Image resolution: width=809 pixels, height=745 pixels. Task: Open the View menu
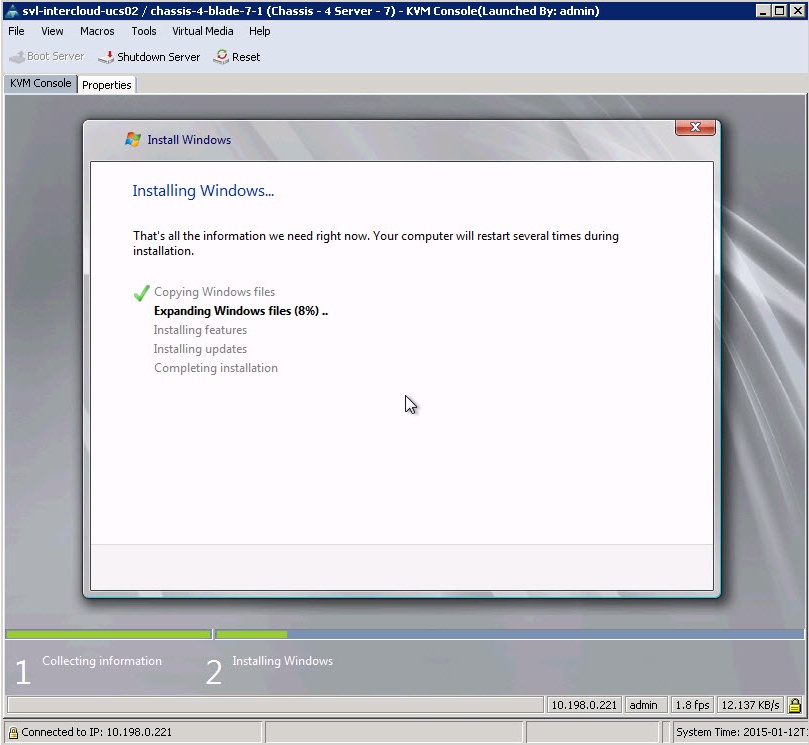(x=52, y=31)
